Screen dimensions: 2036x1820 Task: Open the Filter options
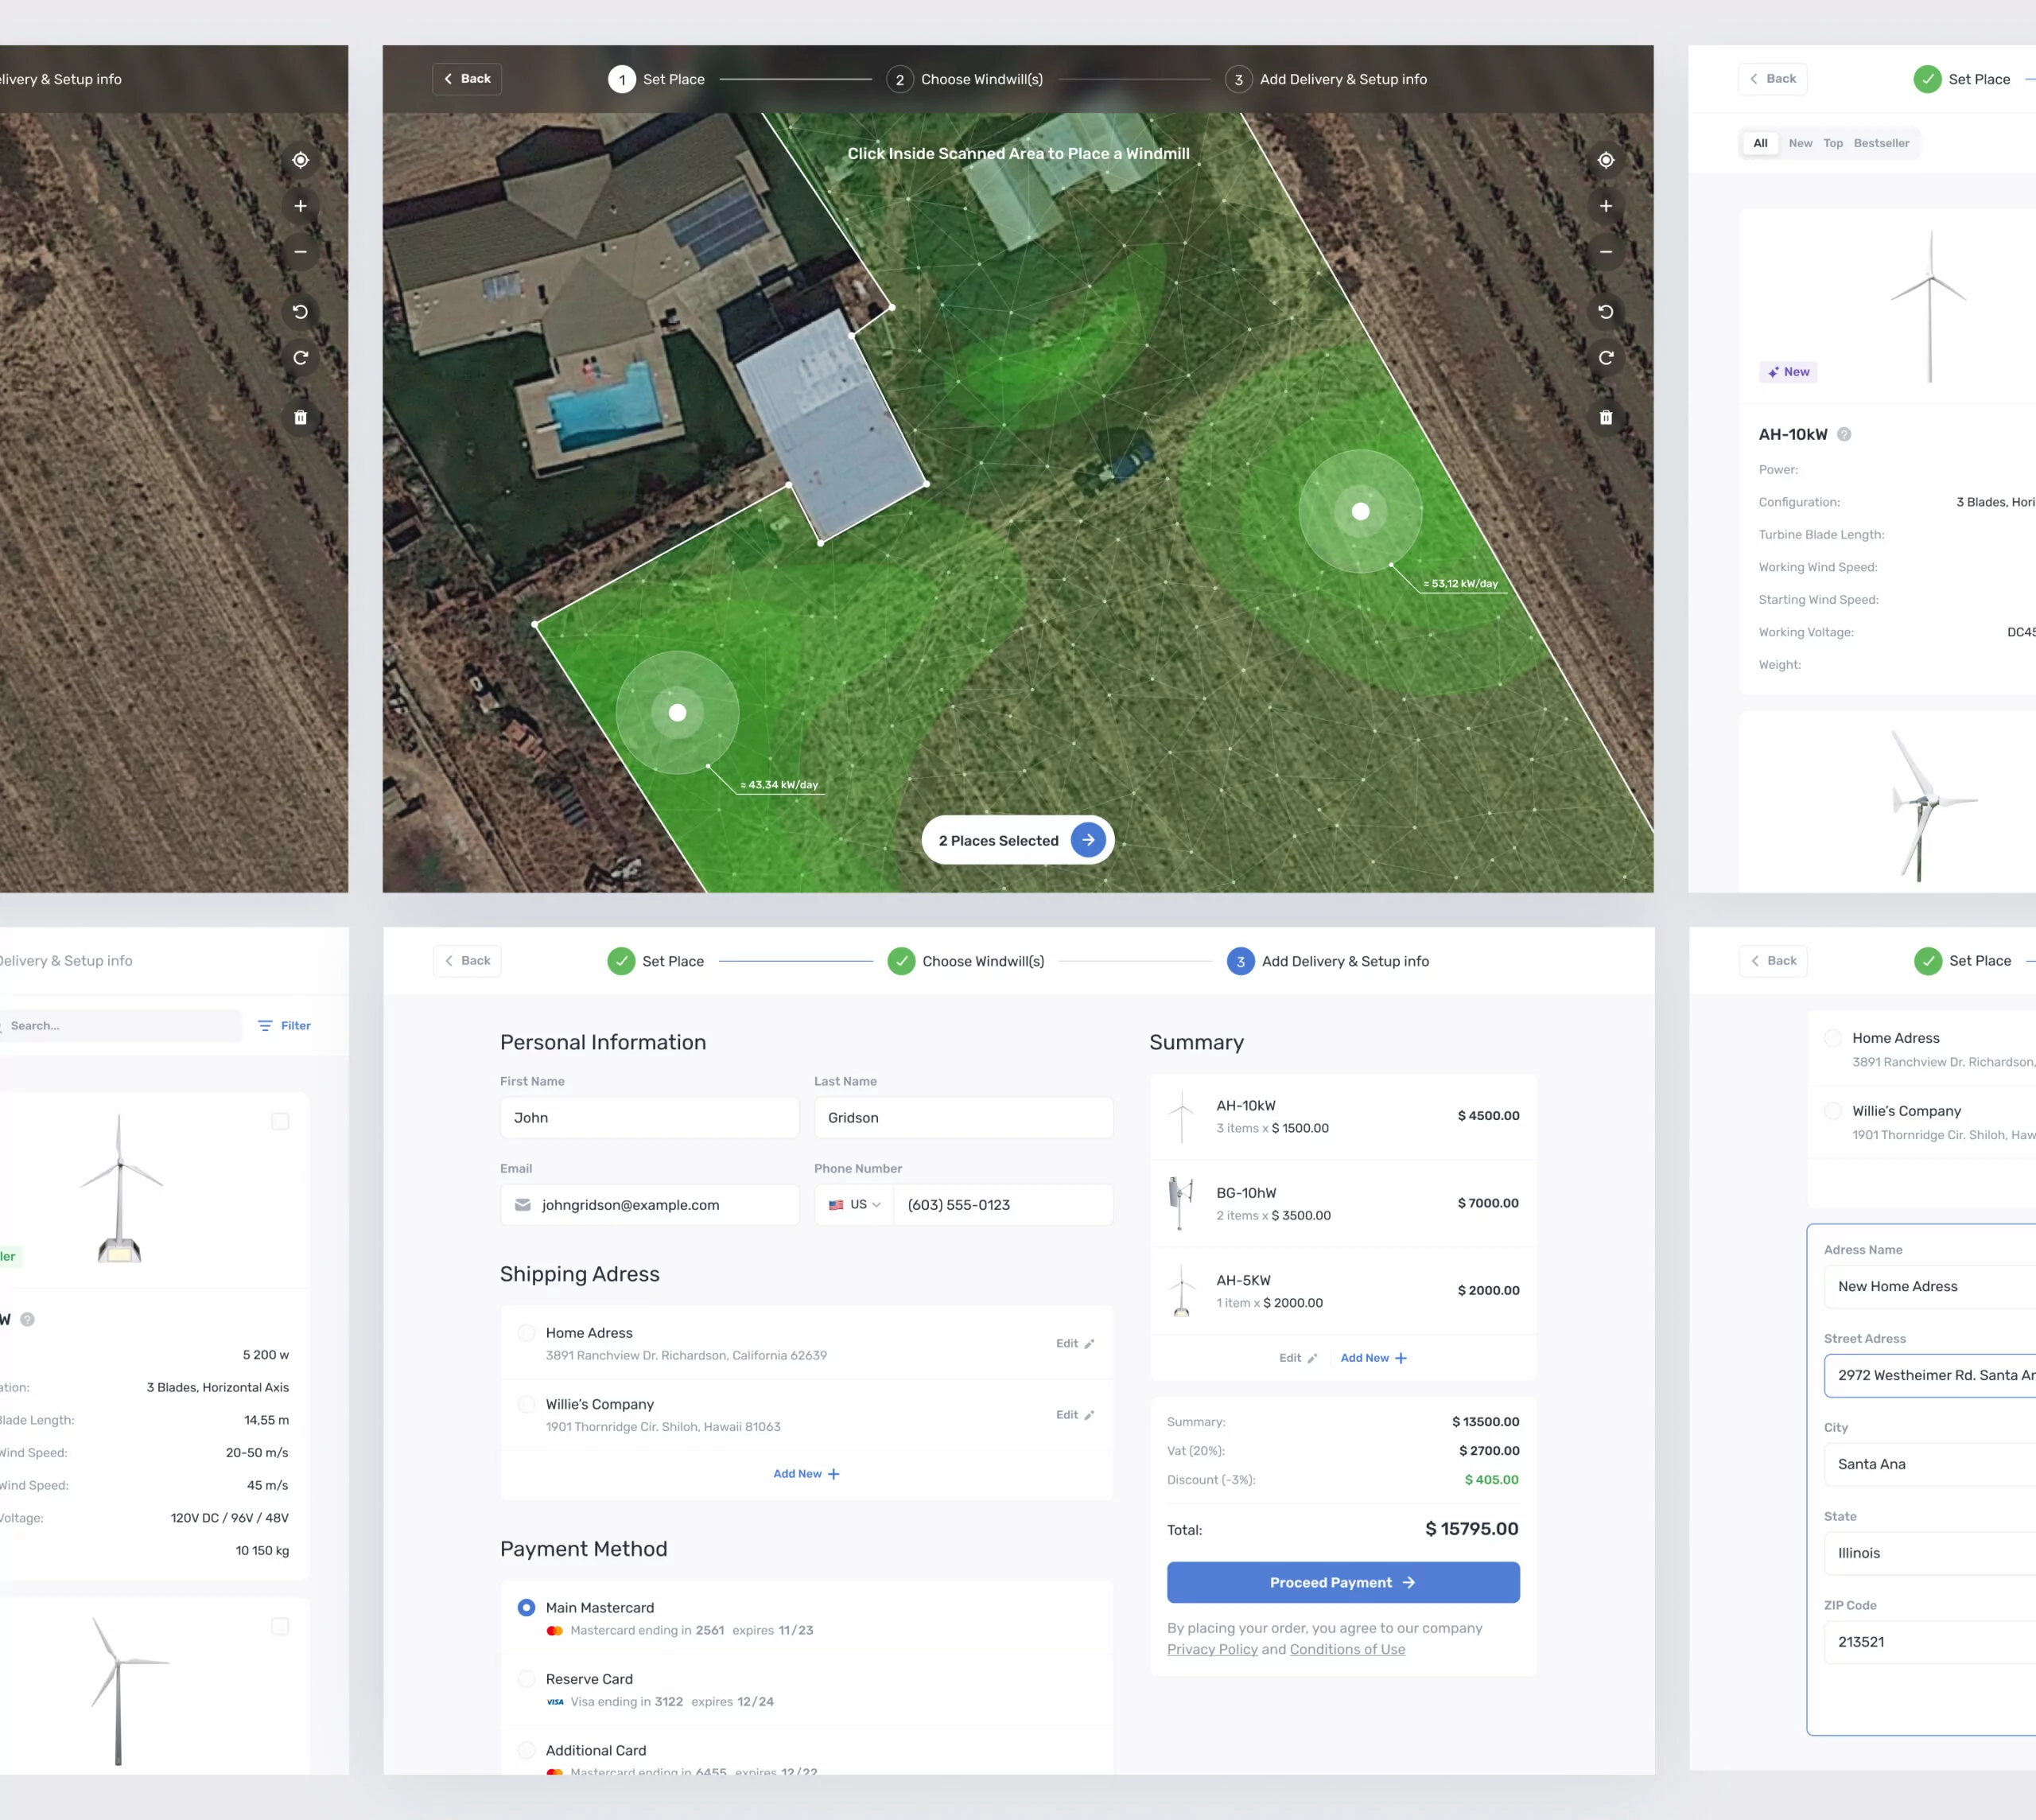[x=284, y=1025]
